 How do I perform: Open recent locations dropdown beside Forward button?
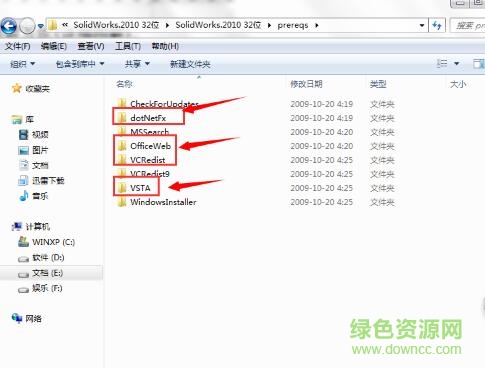40,26
